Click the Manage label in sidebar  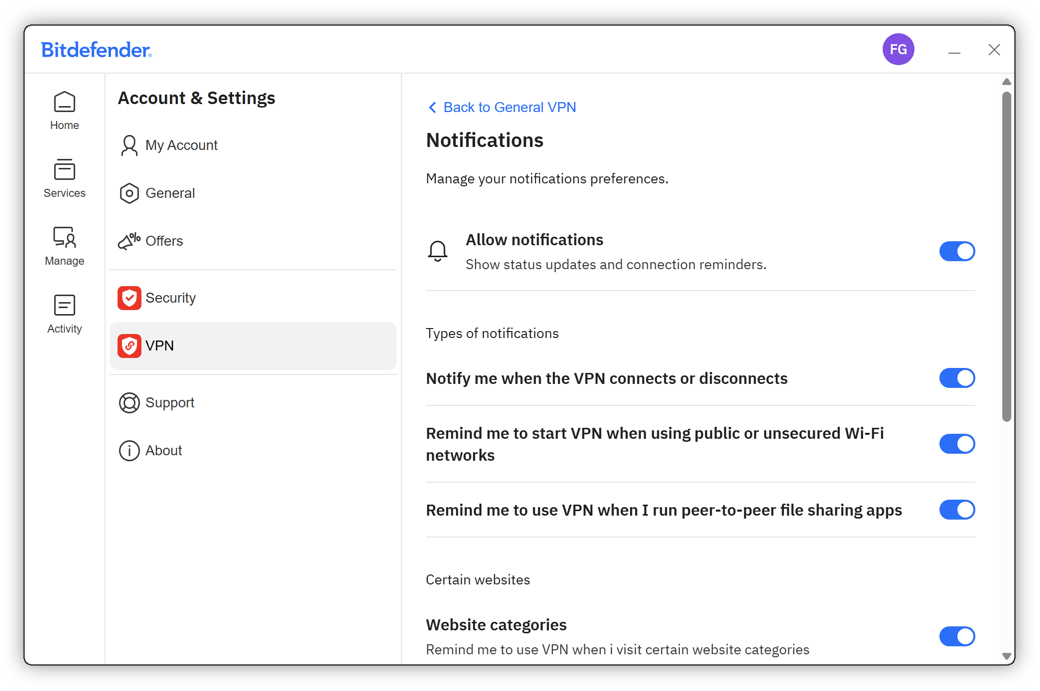point(64,261)
